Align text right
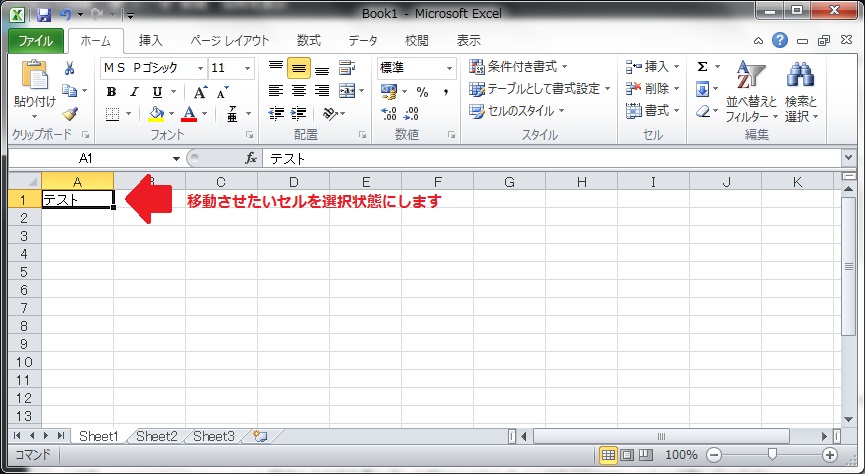The width and height of the screenshot is (865, 474). tap(322, 90)
